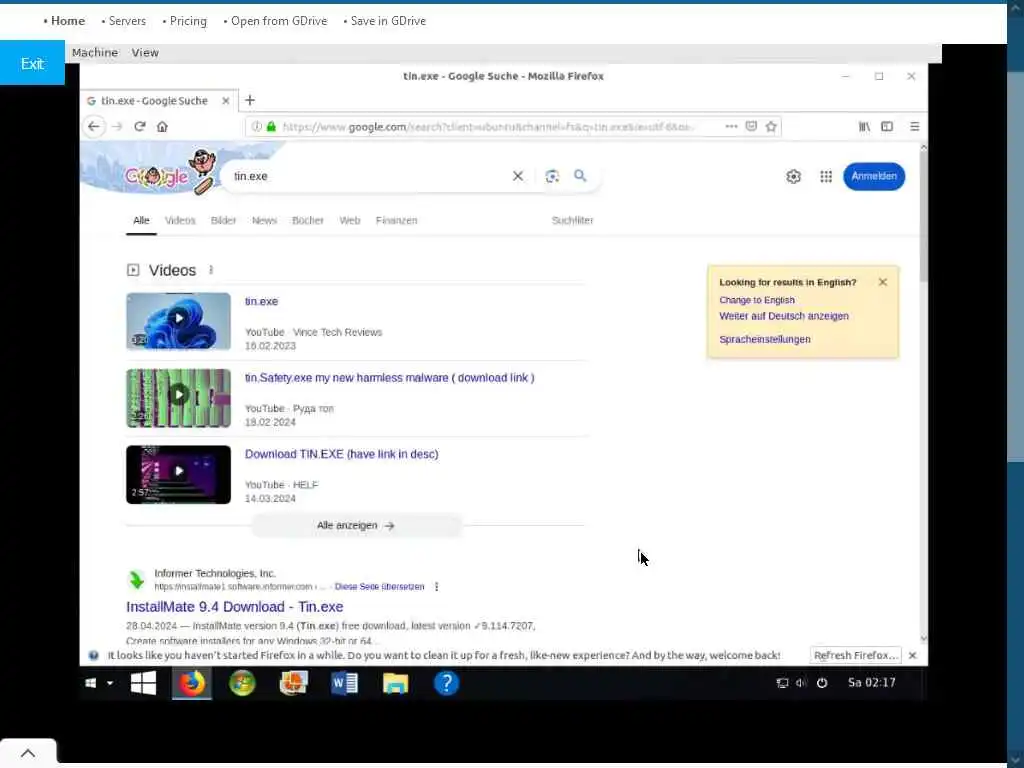This screenshot has width=1024, height=768.
Task: Open file manager folder in taskbar
Action: click(395, 683)
